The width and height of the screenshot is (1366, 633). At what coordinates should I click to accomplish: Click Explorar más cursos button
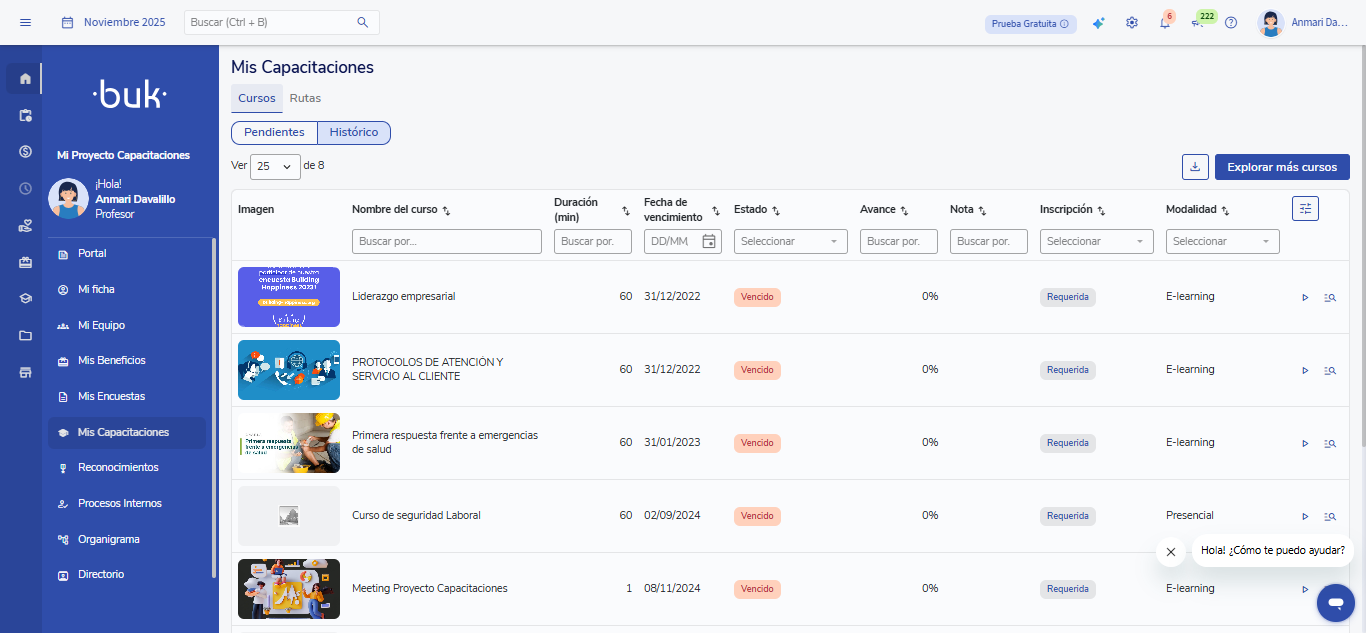point(1282,167)
